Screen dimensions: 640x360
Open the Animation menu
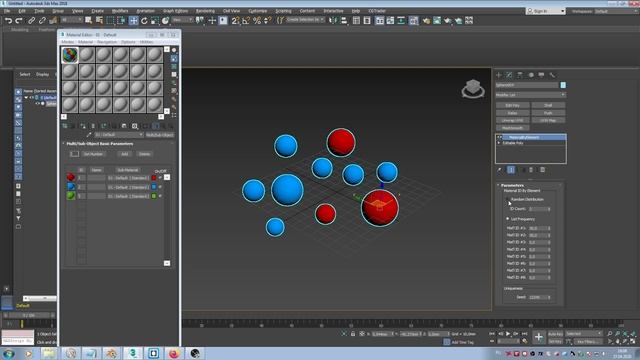145,11
